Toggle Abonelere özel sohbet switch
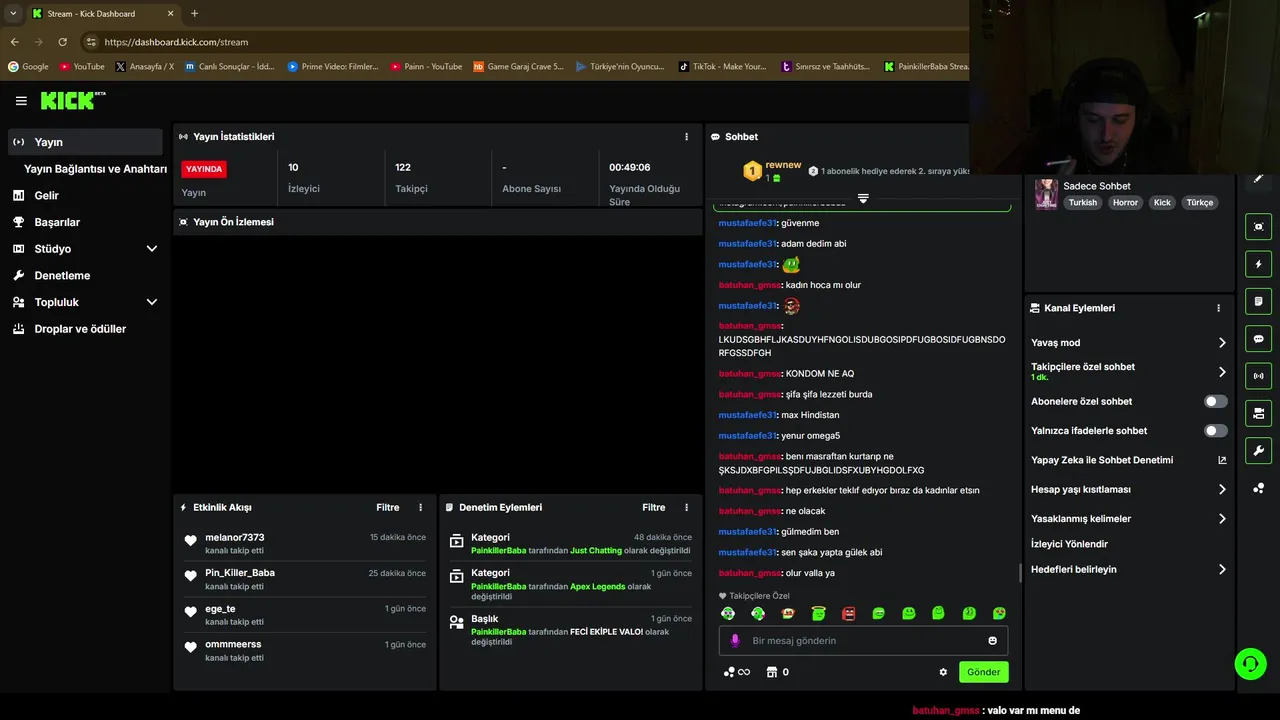 (x=1216, y=401)
